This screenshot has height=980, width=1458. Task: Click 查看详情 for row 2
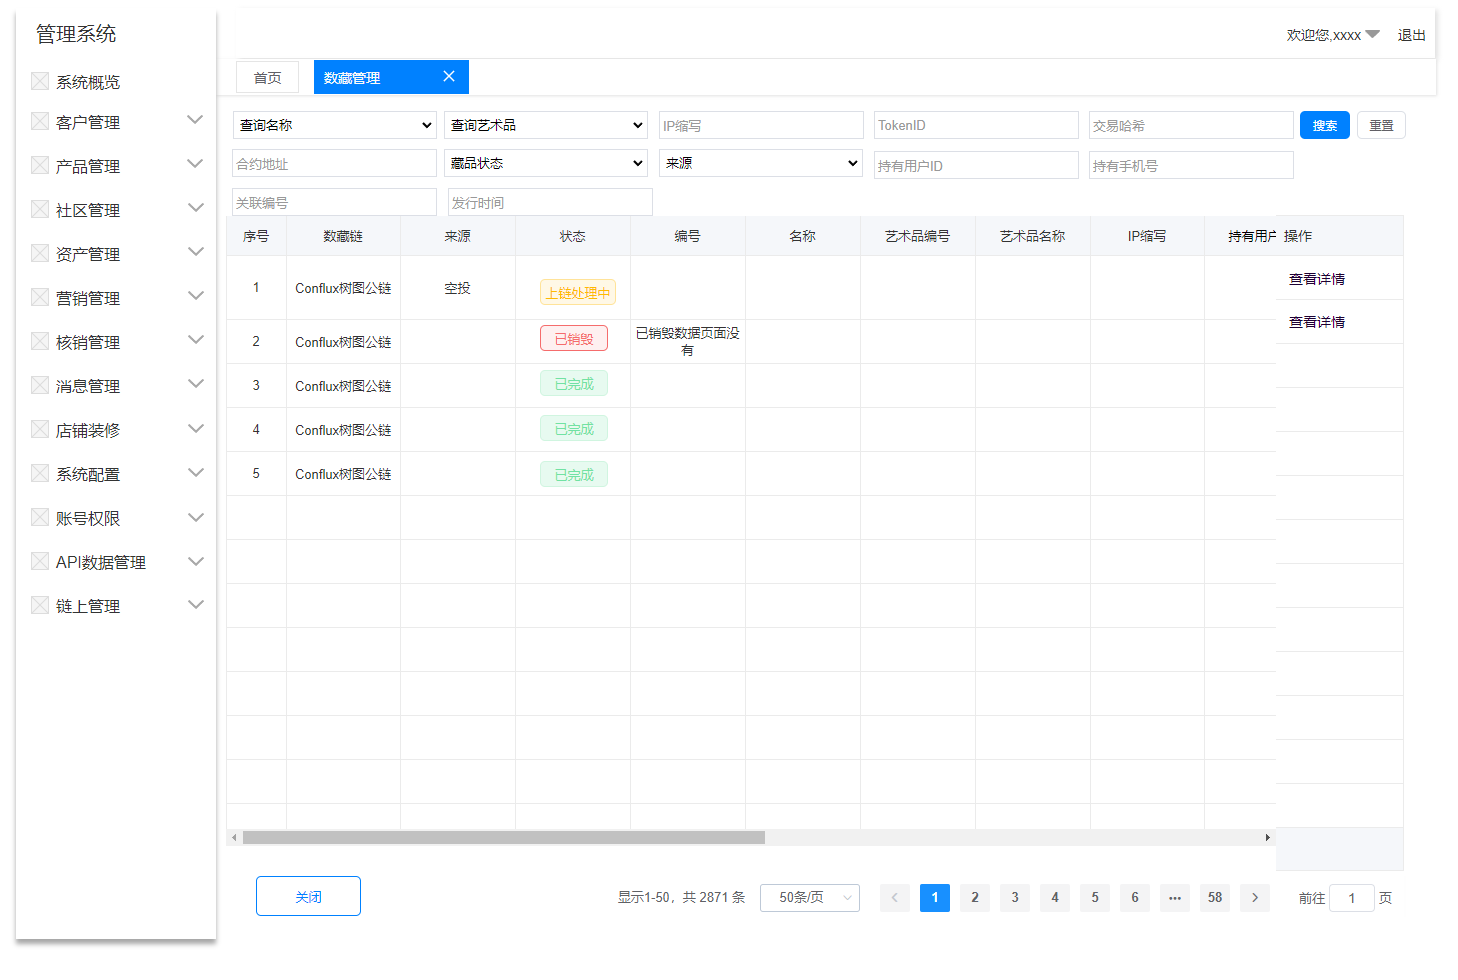1317,322
